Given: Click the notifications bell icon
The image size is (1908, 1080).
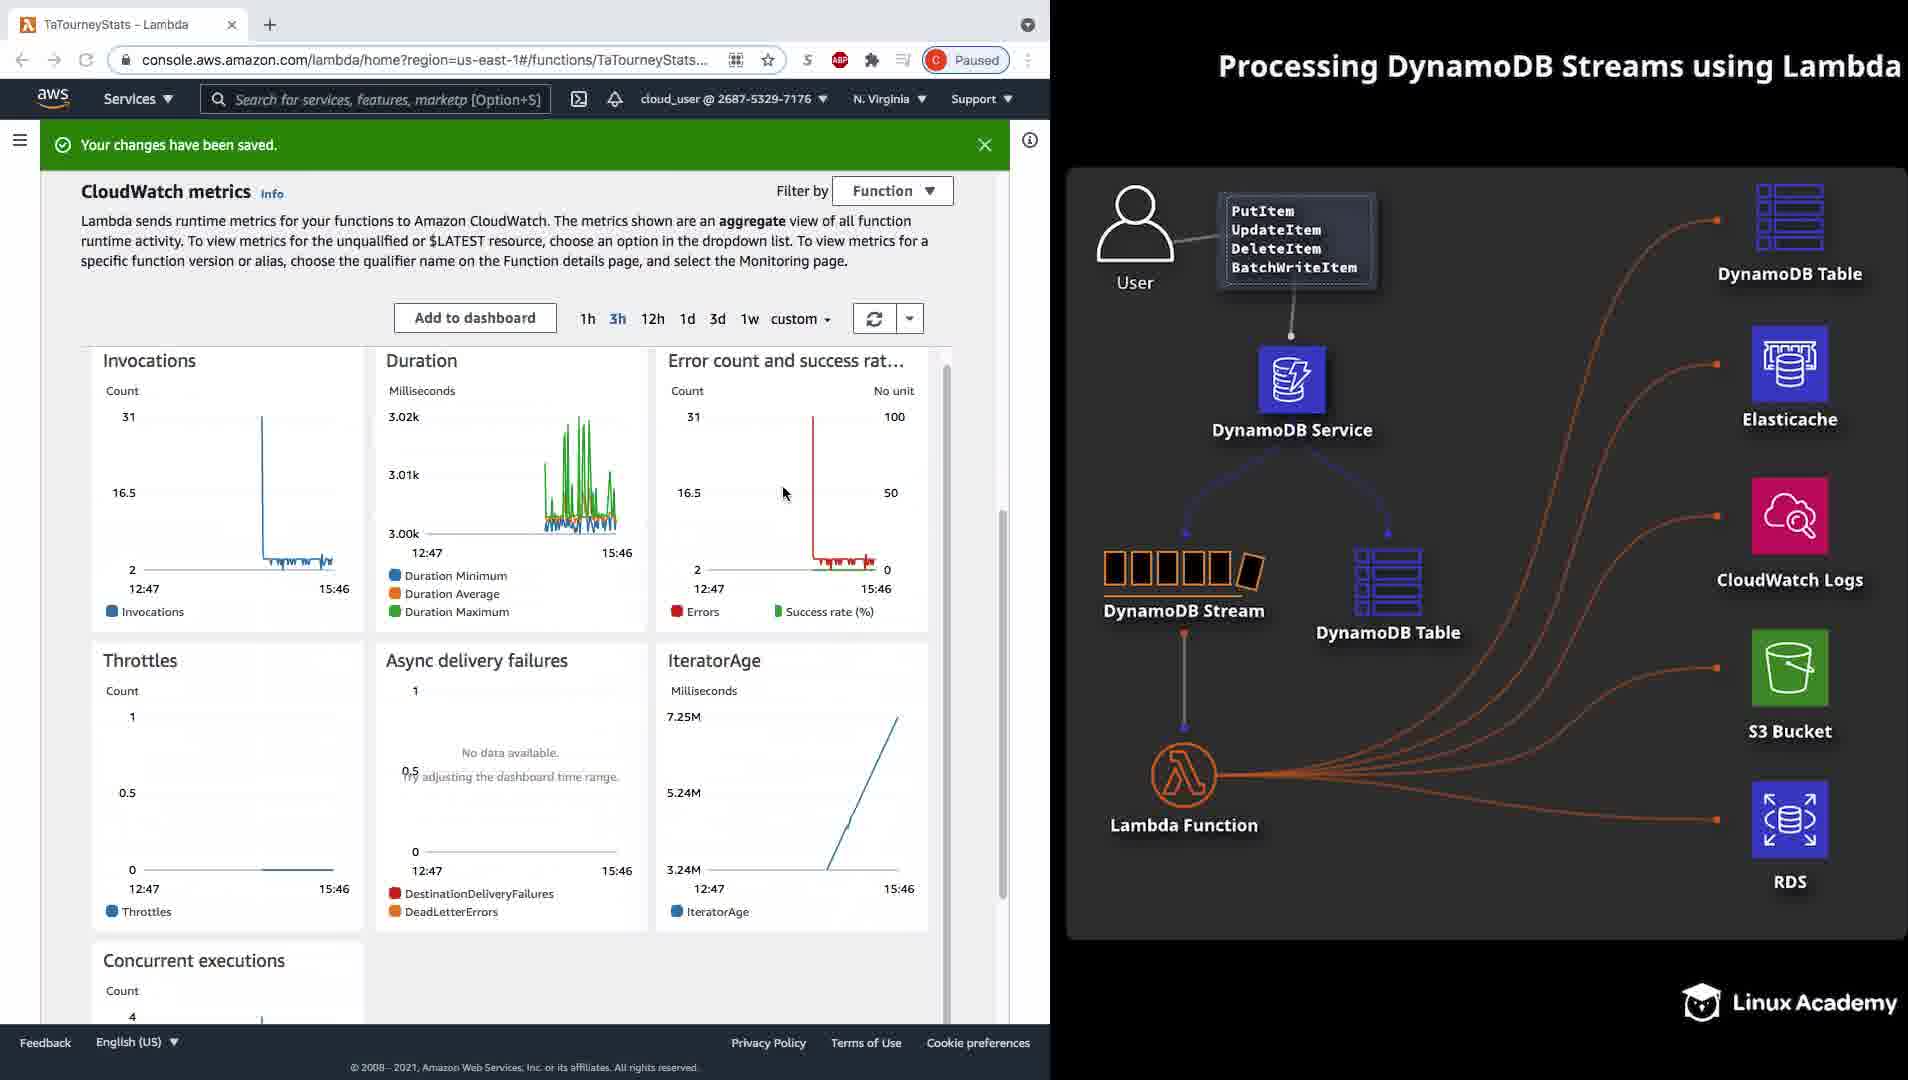Looking at the screenshot, I should point(615,99).
